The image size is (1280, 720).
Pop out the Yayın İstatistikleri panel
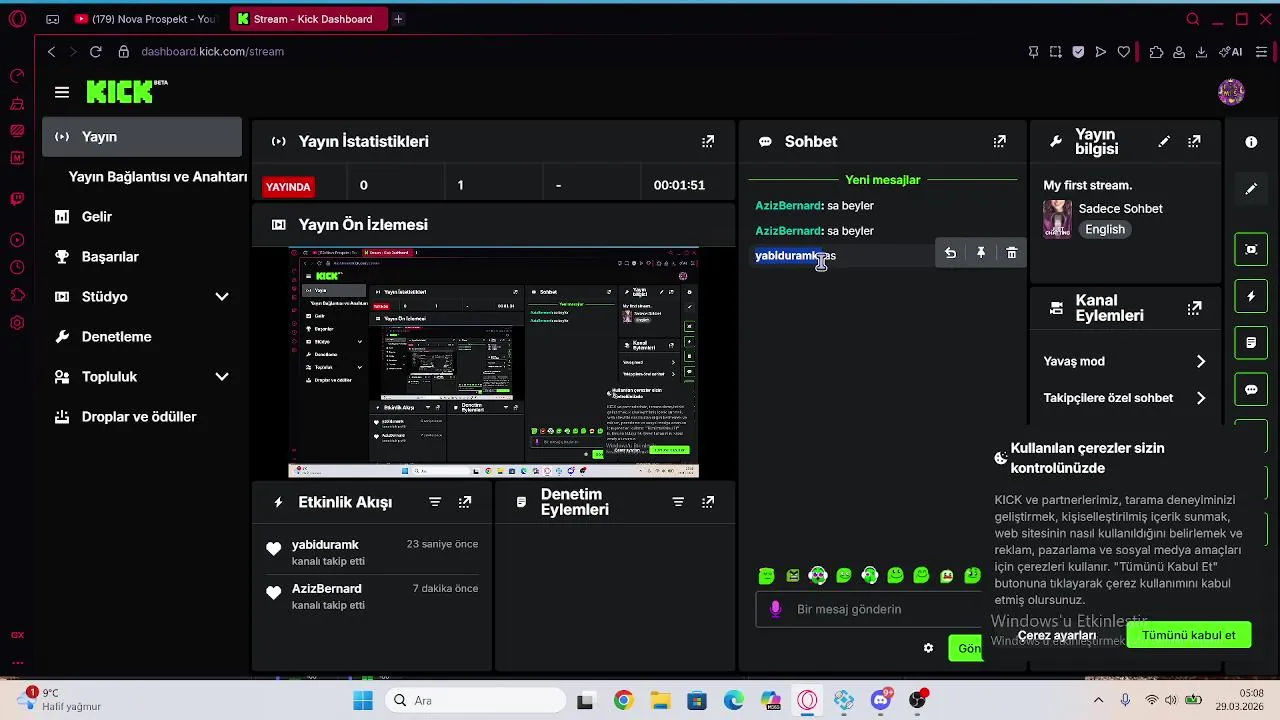click(x=708, y=142)
